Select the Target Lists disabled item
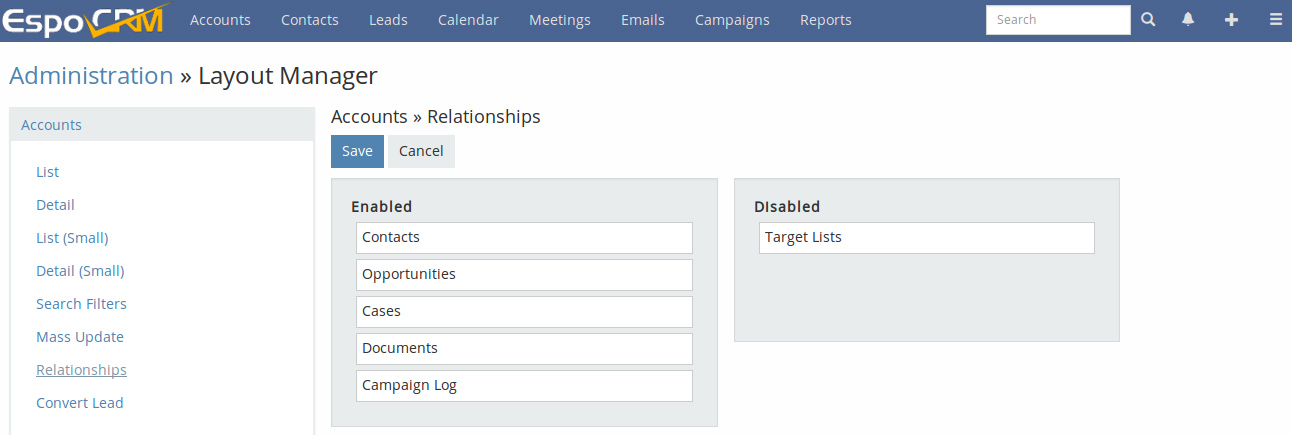The height and width of the screenshot is (435, 1292). click(x=927, y=238)
